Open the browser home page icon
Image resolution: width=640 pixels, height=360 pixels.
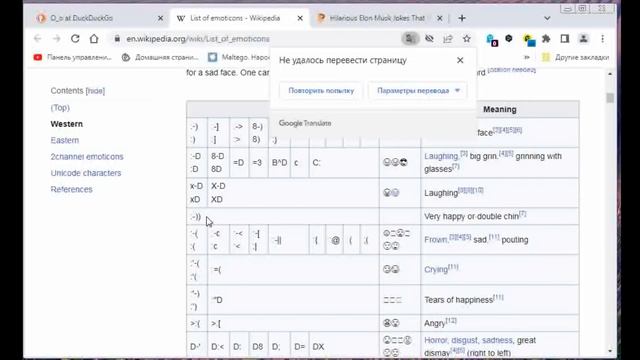(x=94, y=39)
